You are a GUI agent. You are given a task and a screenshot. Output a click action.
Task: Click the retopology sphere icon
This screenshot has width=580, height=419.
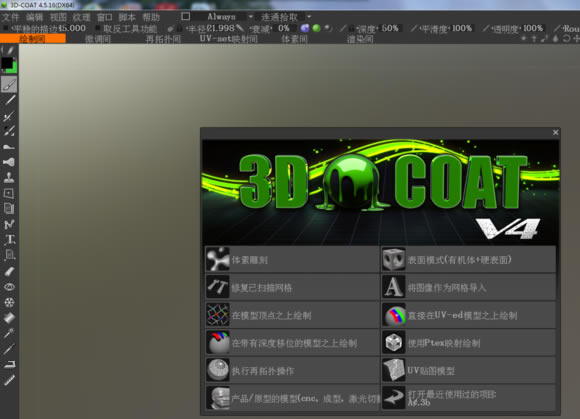218,370
